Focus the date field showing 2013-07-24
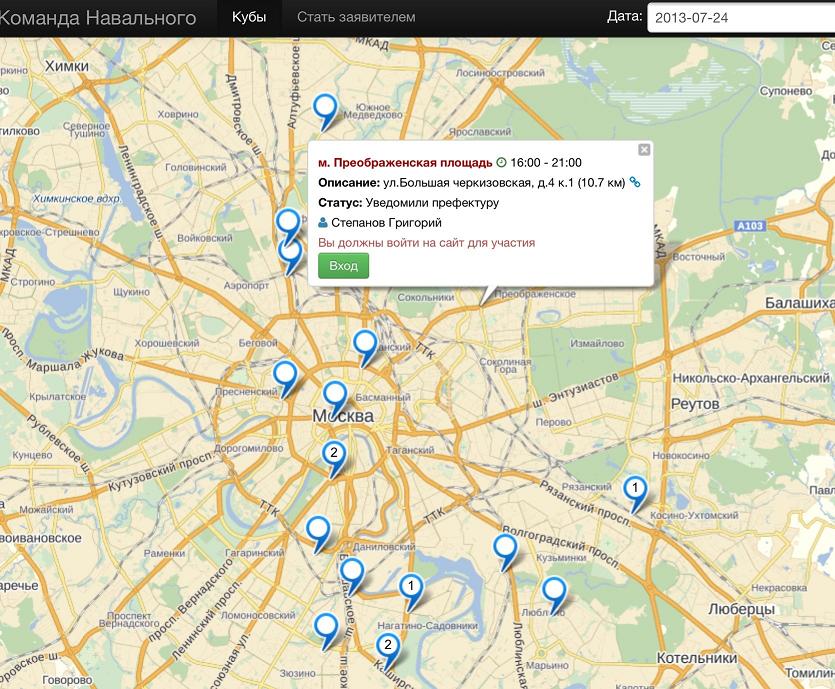Image resolution: width=835 pixels, height=689 pixels. (741, 18)
